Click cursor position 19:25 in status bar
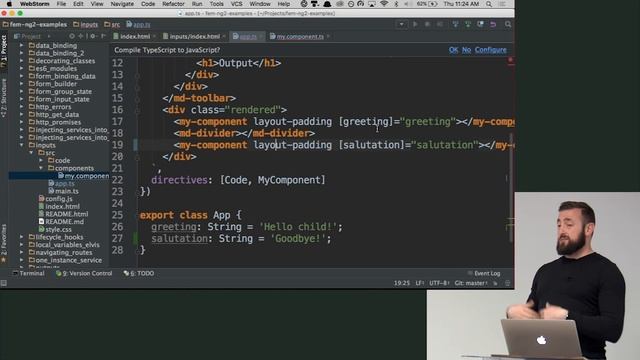 coord(402,283)
